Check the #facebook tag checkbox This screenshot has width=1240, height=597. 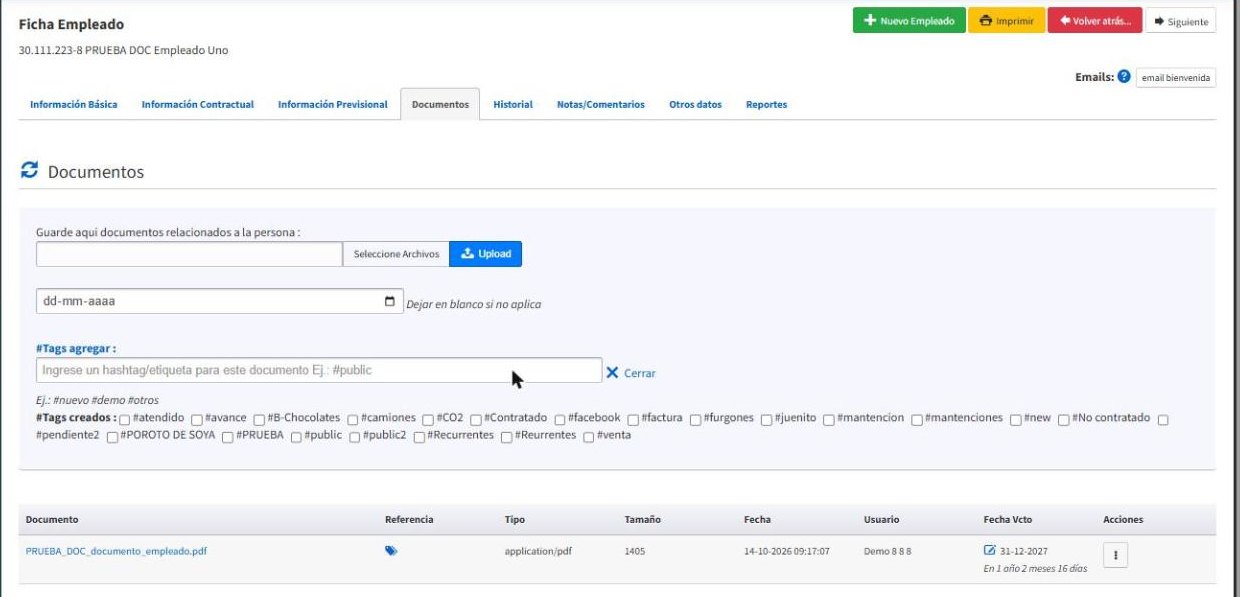560,419
